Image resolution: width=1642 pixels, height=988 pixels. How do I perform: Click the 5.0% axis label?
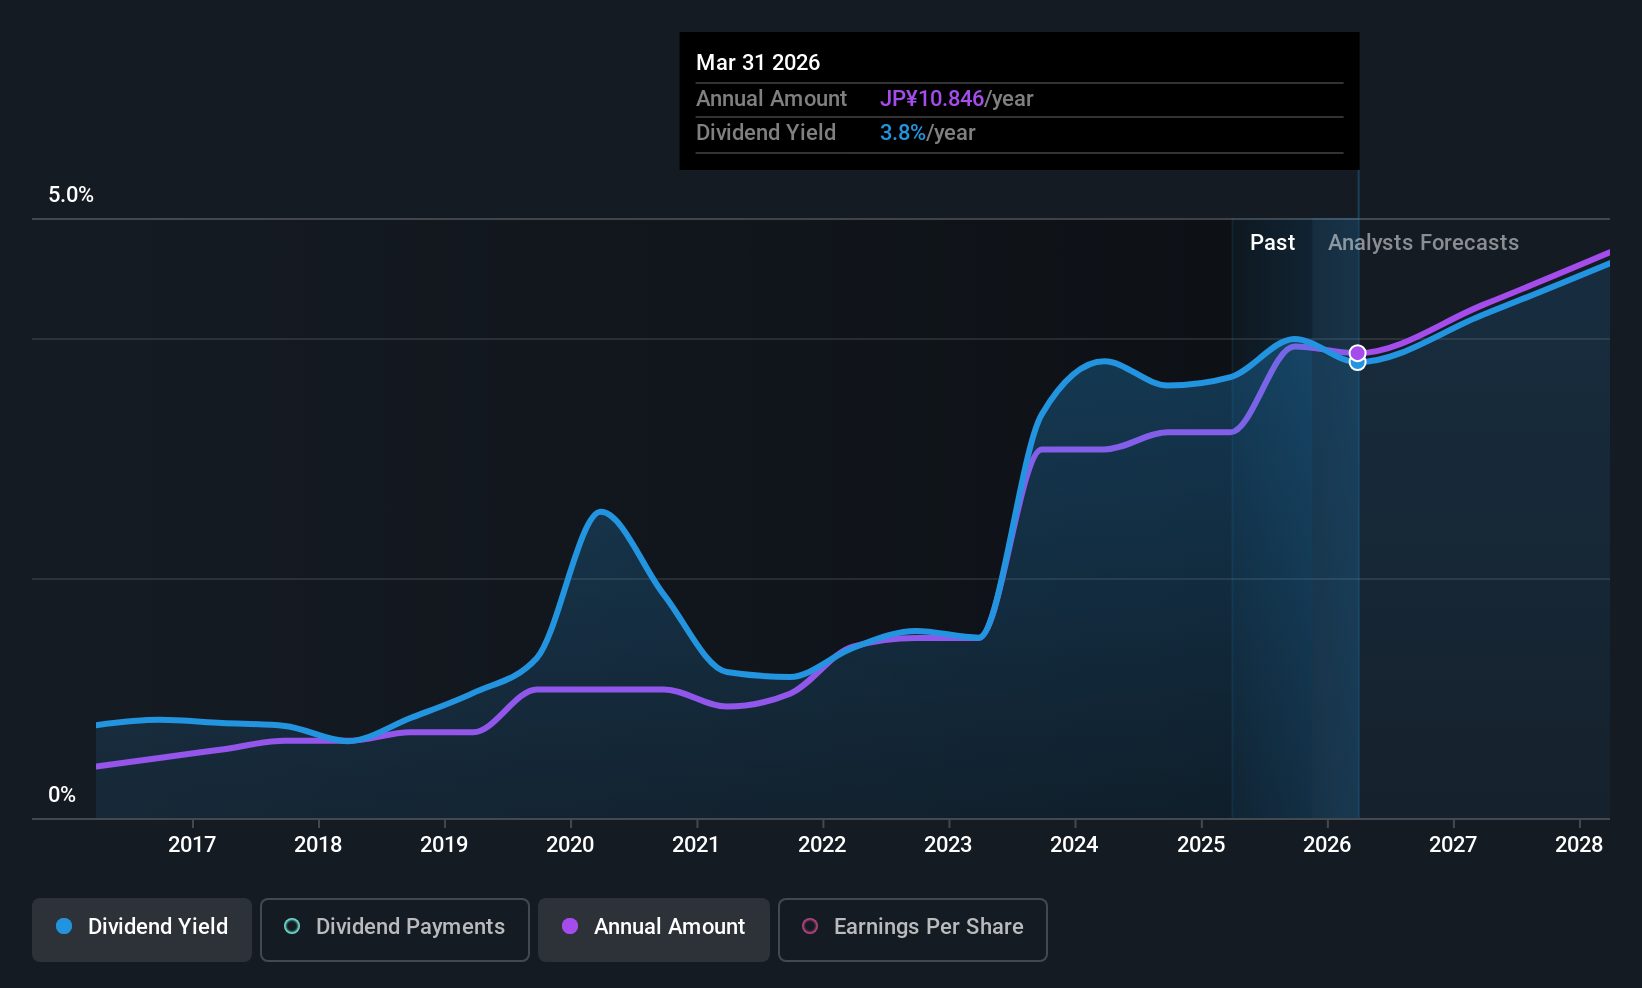click(x=70, y=195)
